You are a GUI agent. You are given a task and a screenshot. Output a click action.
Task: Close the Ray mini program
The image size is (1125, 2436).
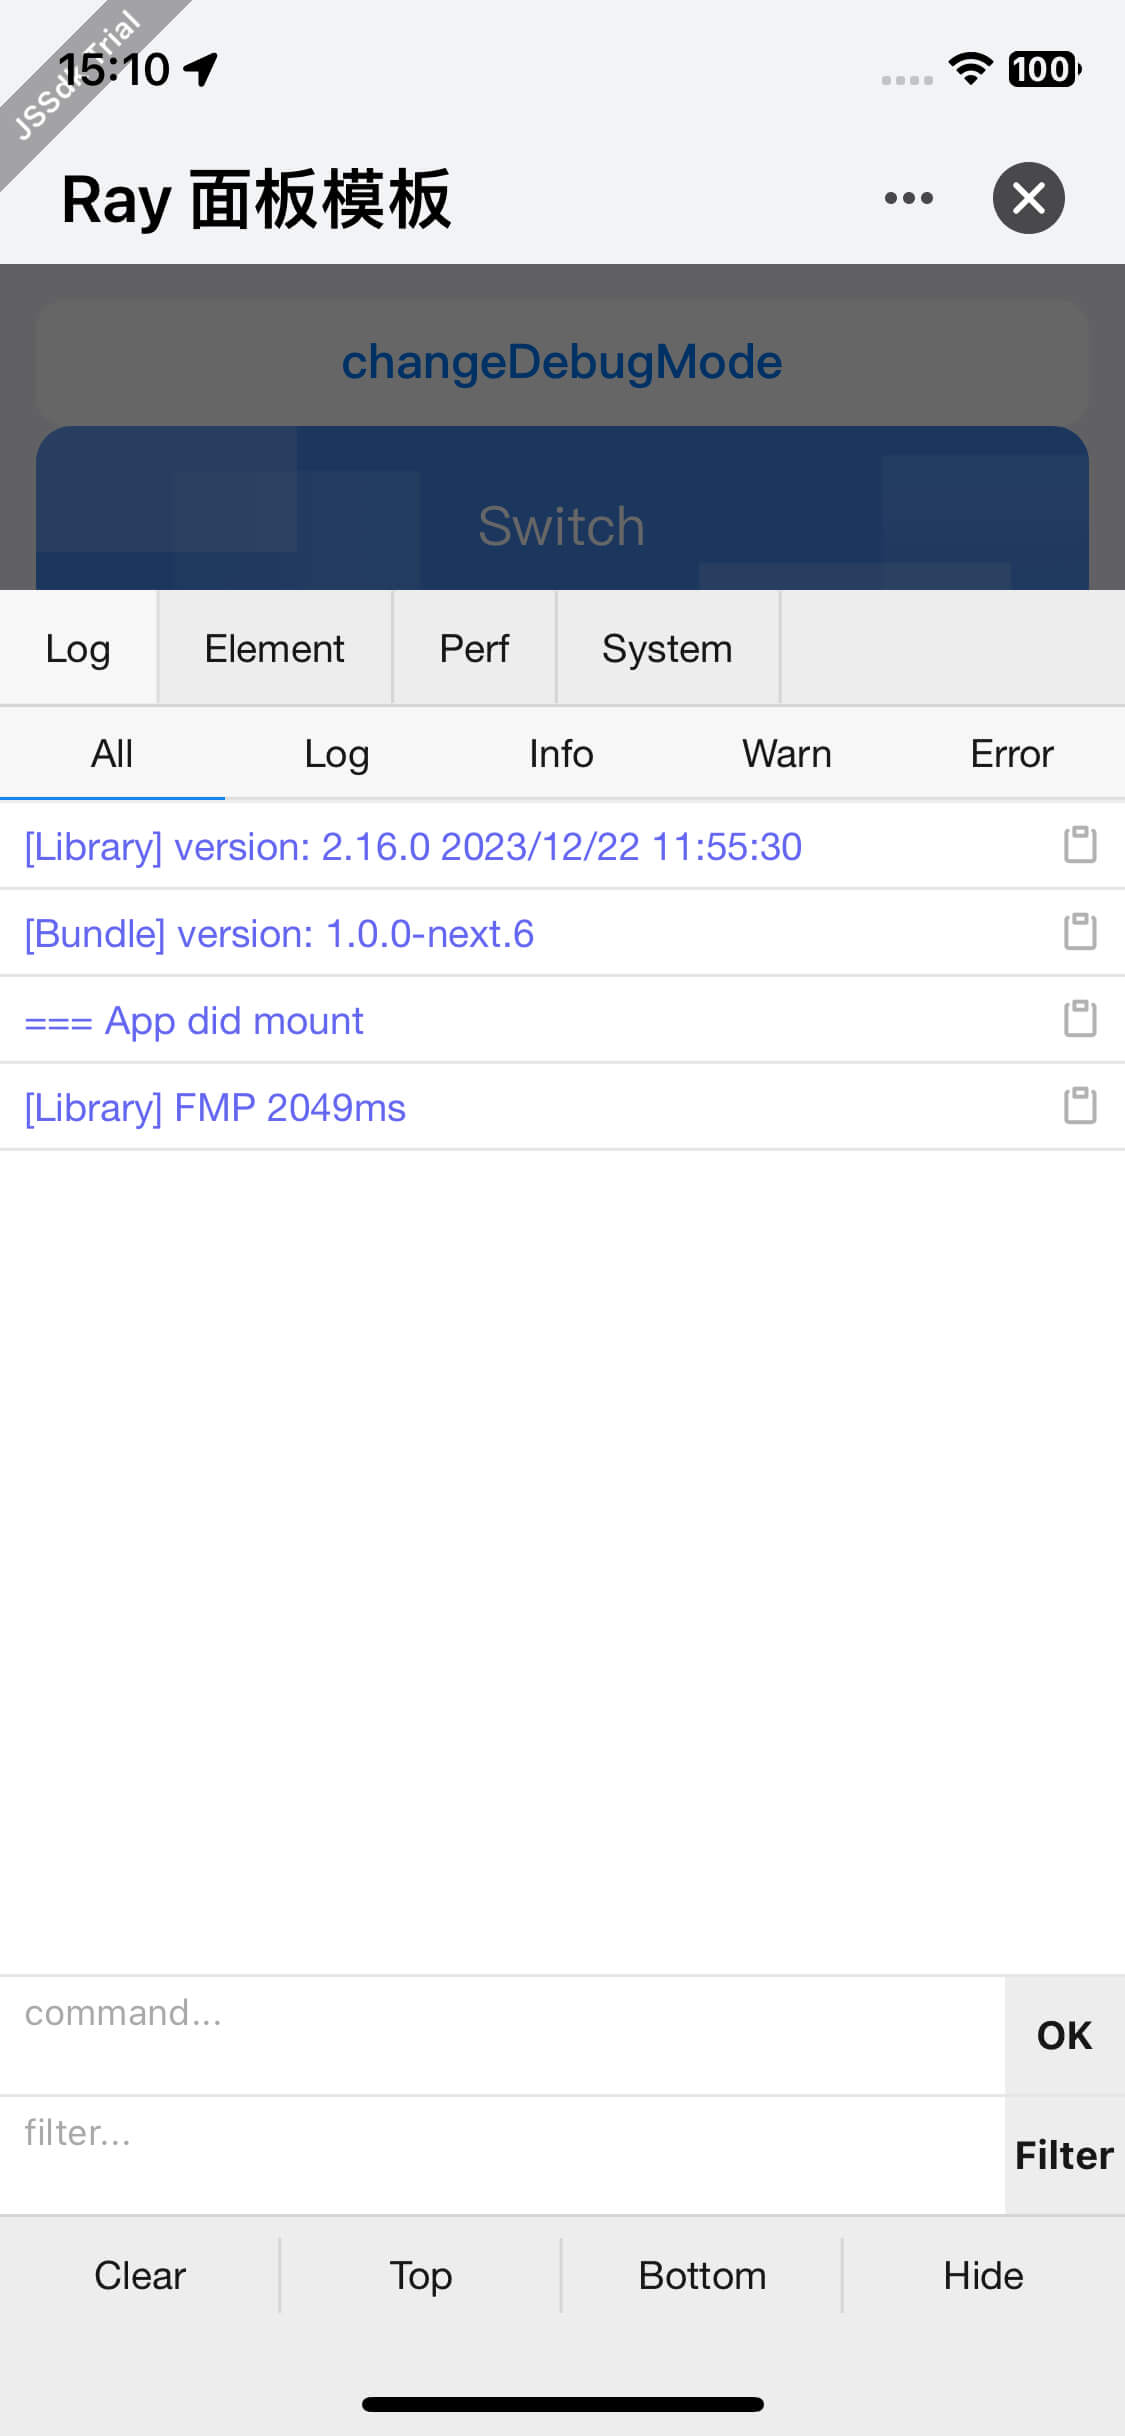(x=1028, y=198)
